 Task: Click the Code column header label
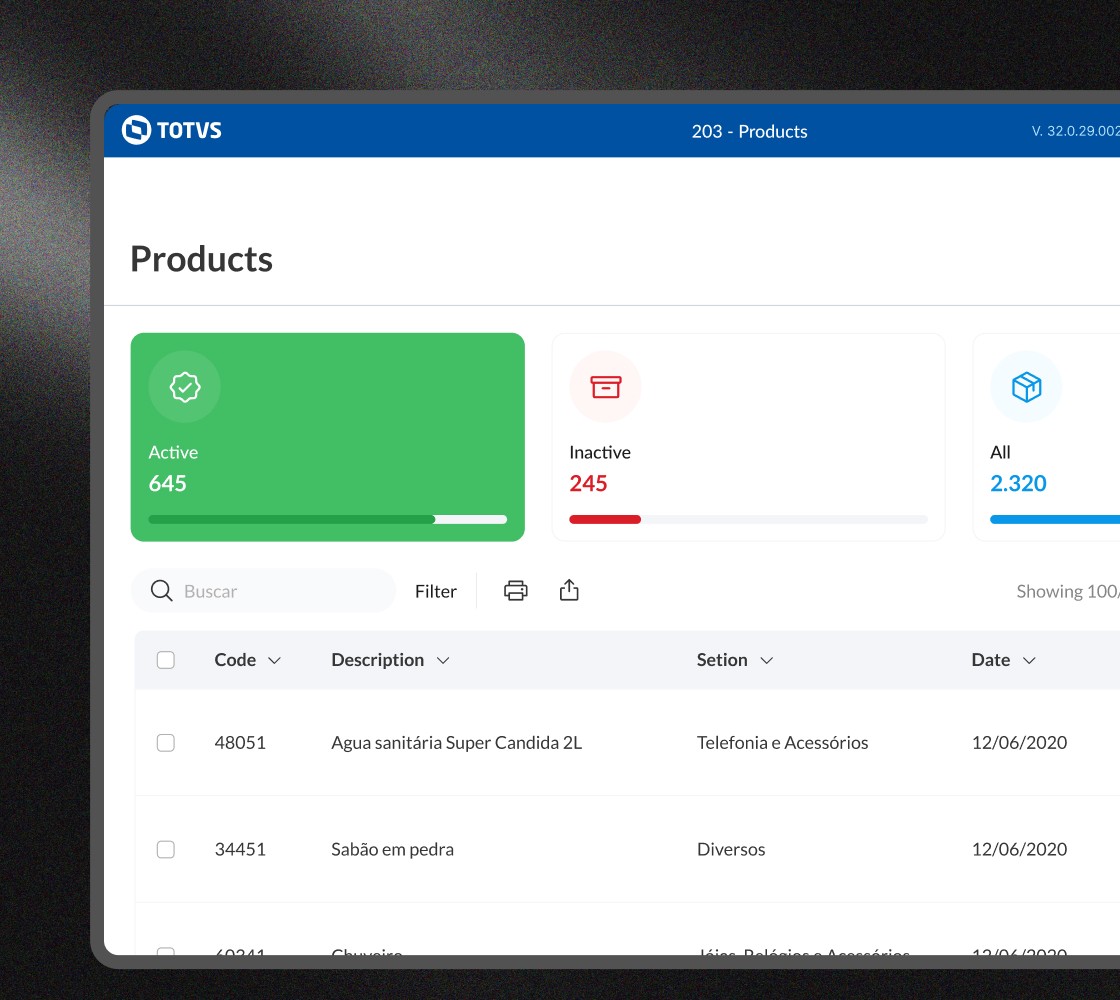coord(235,660)
